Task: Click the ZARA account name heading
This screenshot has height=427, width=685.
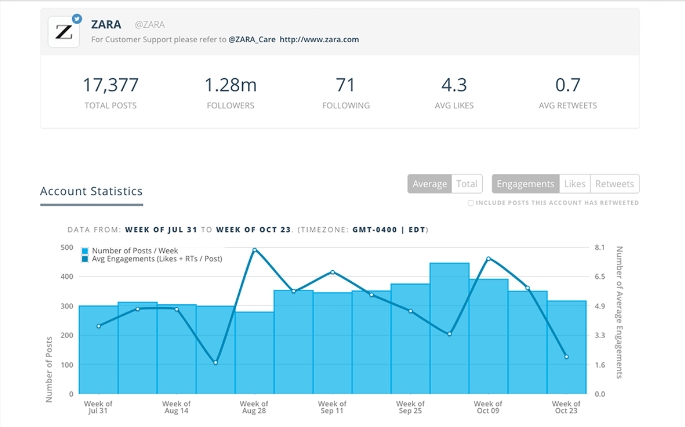Action: (x=106, y=24)
